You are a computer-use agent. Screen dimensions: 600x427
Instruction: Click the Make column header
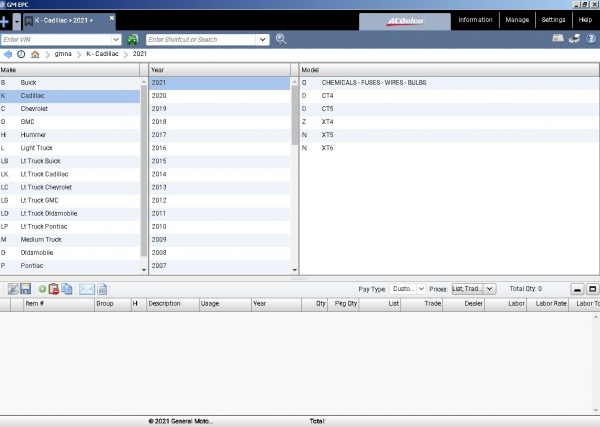coord(70,70)
